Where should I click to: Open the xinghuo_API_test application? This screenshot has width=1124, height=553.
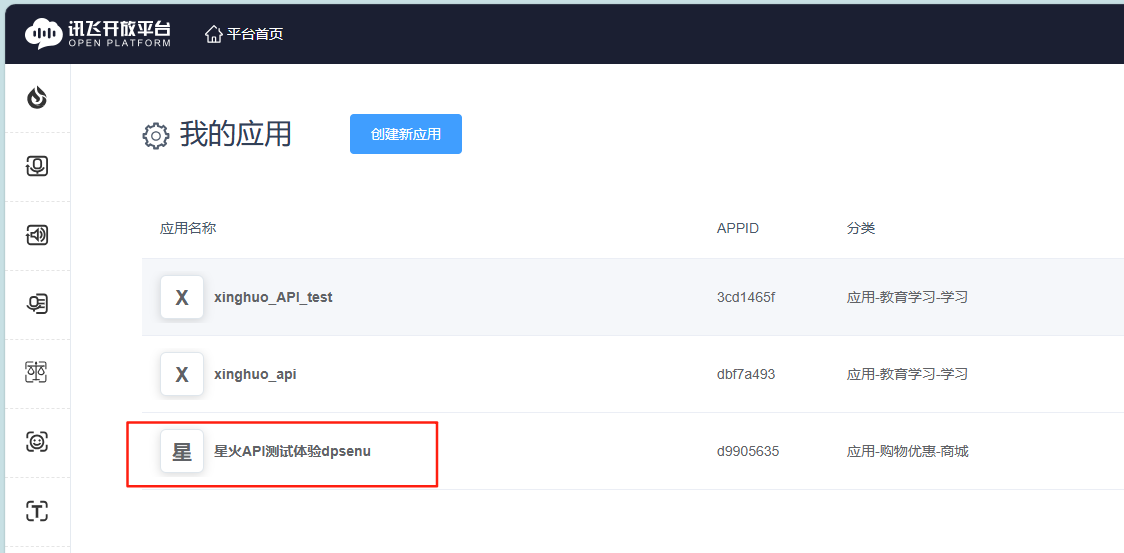pos(273,297)
